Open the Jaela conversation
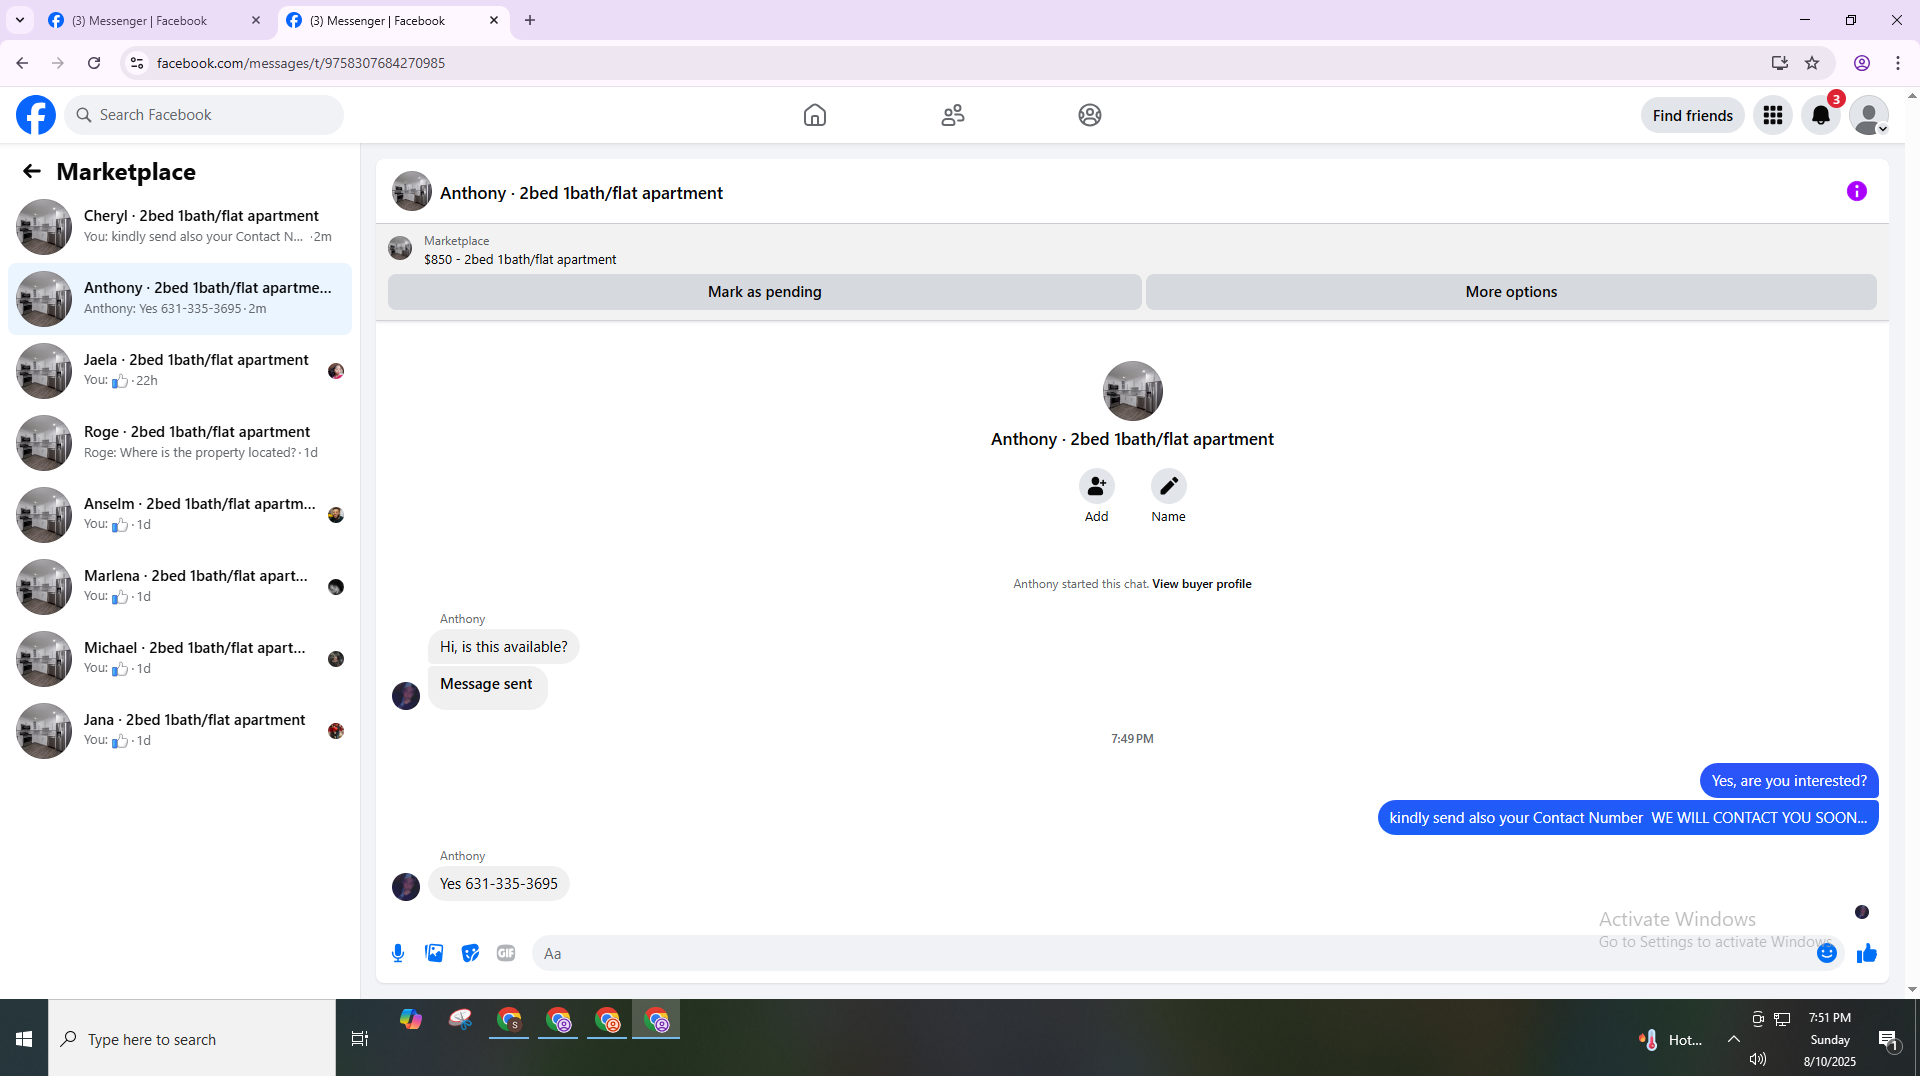Viewport: 1920px width, 1076px height. coord(180,370)
